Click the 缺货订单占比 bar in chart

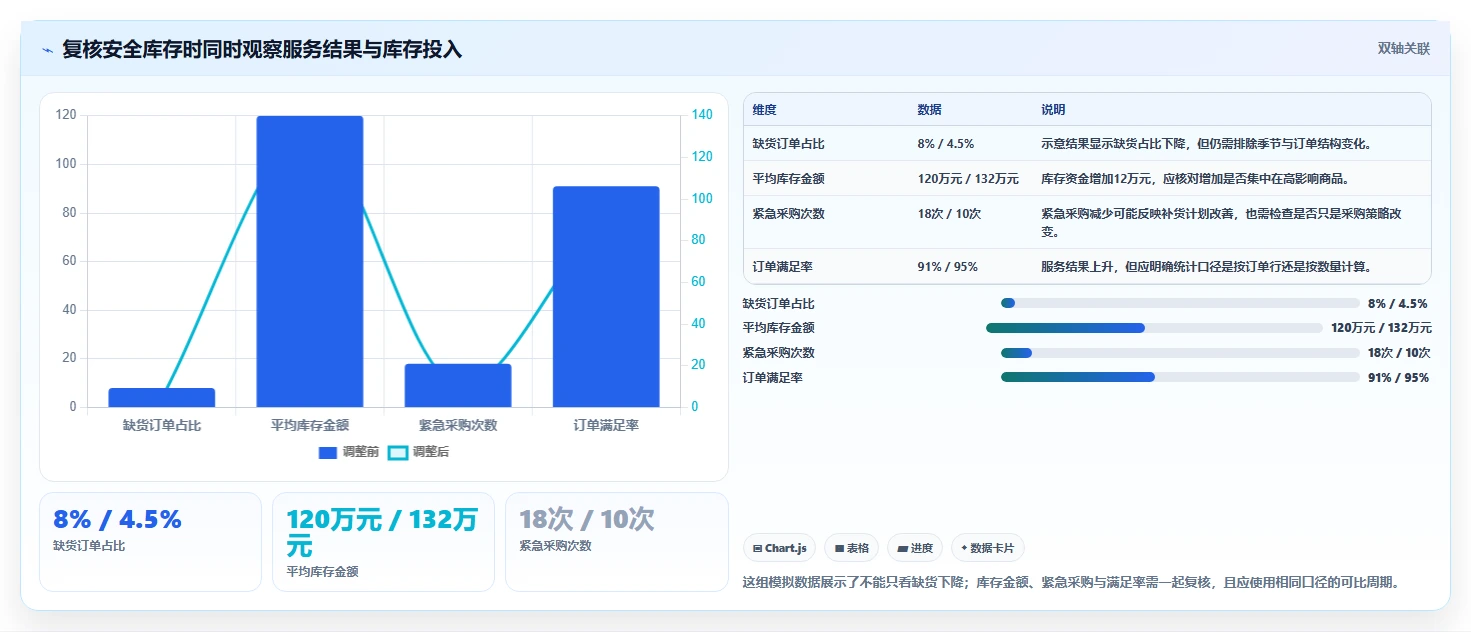coord(162,398)
